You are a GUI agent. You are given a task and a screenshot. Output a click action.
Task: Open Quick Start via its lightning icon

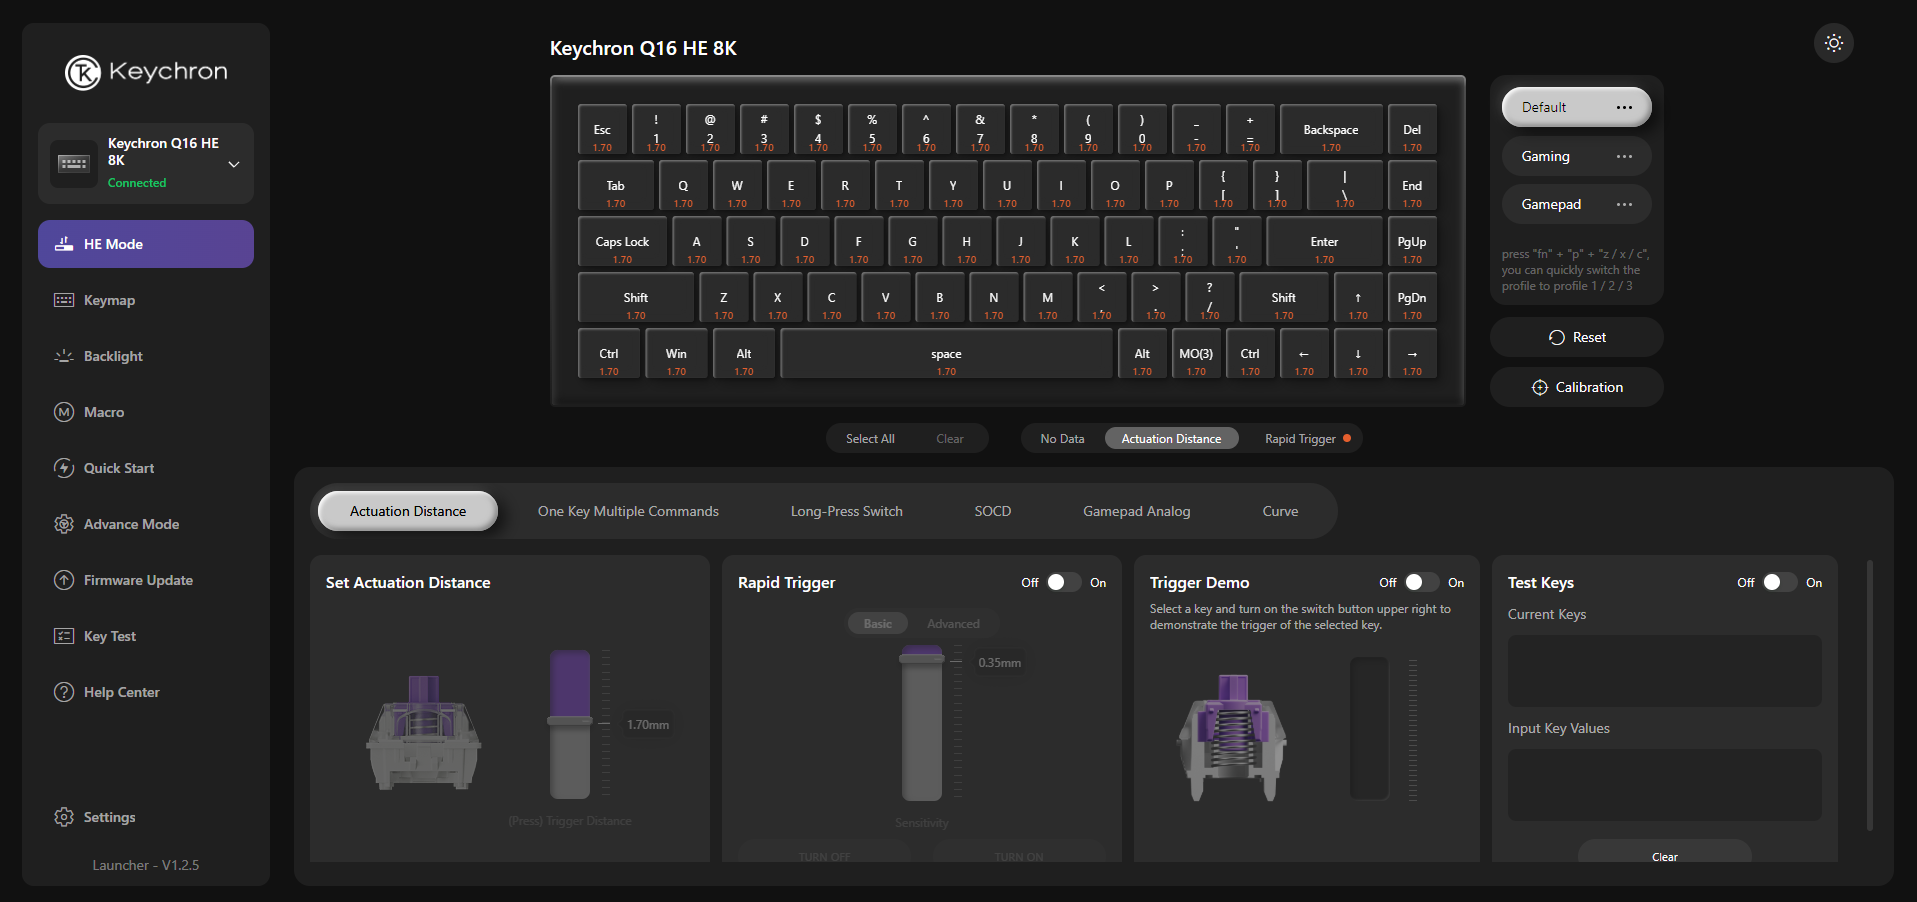[x=64, y=468]
